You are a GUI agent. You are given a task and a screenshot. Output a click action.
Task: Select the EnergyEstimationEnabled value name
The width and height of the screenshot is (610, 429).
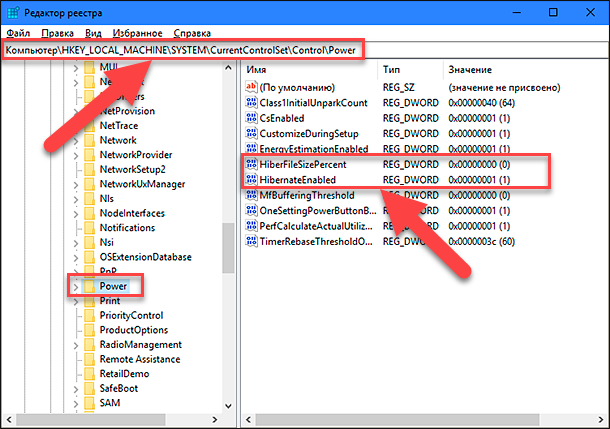click(x=314, y=149)
